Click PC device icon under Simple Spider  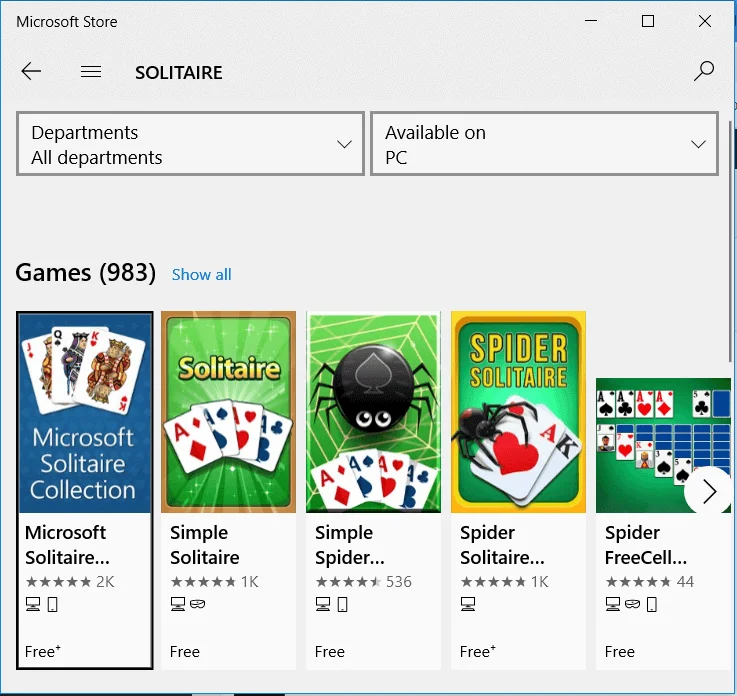[x=323, y=604]
